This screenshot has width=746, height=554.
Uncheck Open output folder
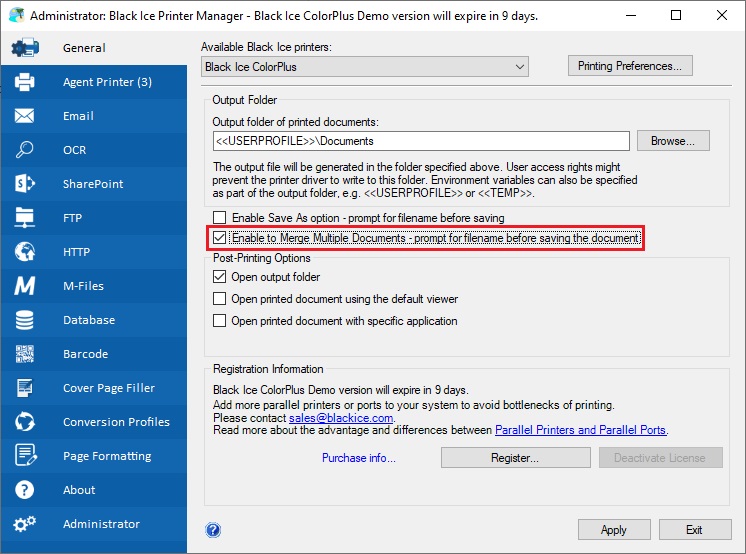pos(219,277)
